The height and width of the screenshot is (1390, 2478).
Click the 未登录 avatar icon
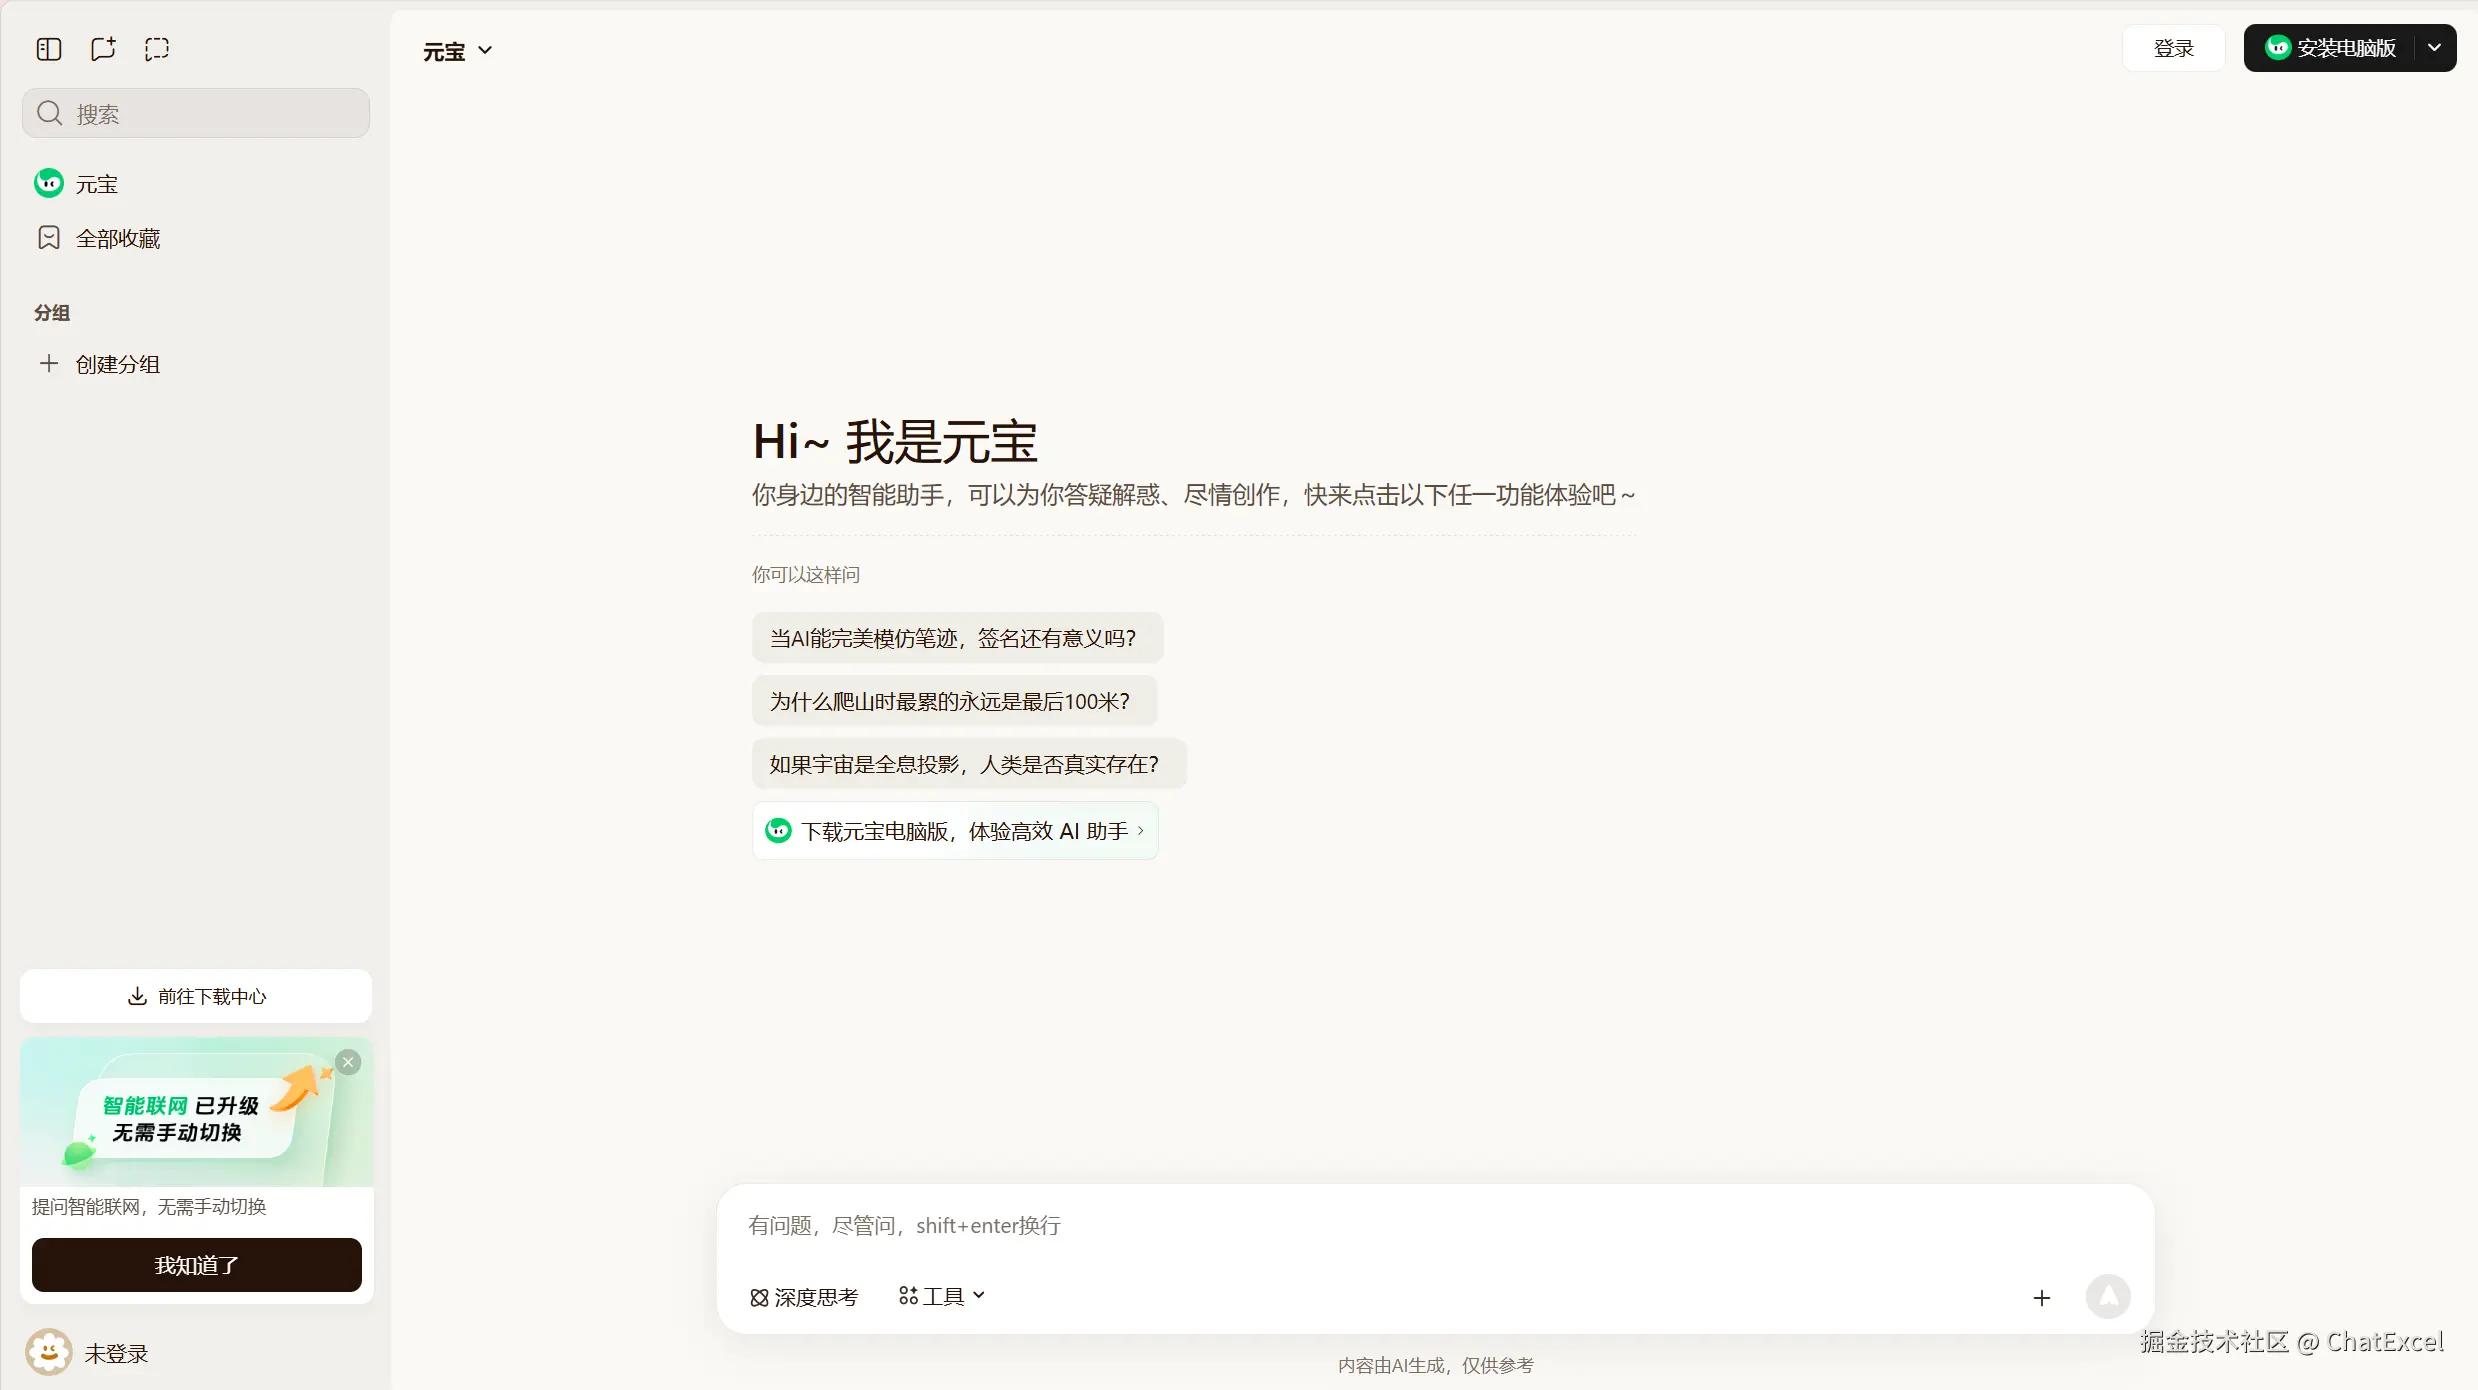pos(48,1352)
